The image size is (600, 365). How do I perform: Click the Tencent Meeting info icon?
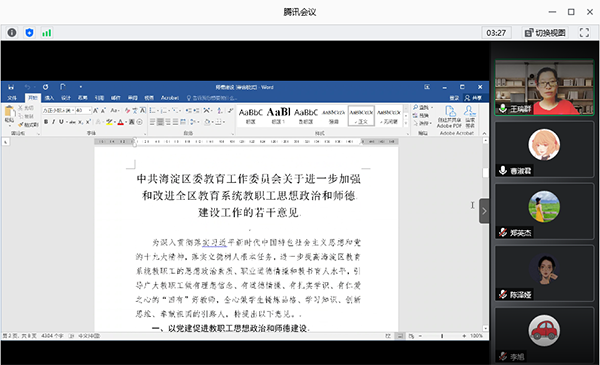12,33
